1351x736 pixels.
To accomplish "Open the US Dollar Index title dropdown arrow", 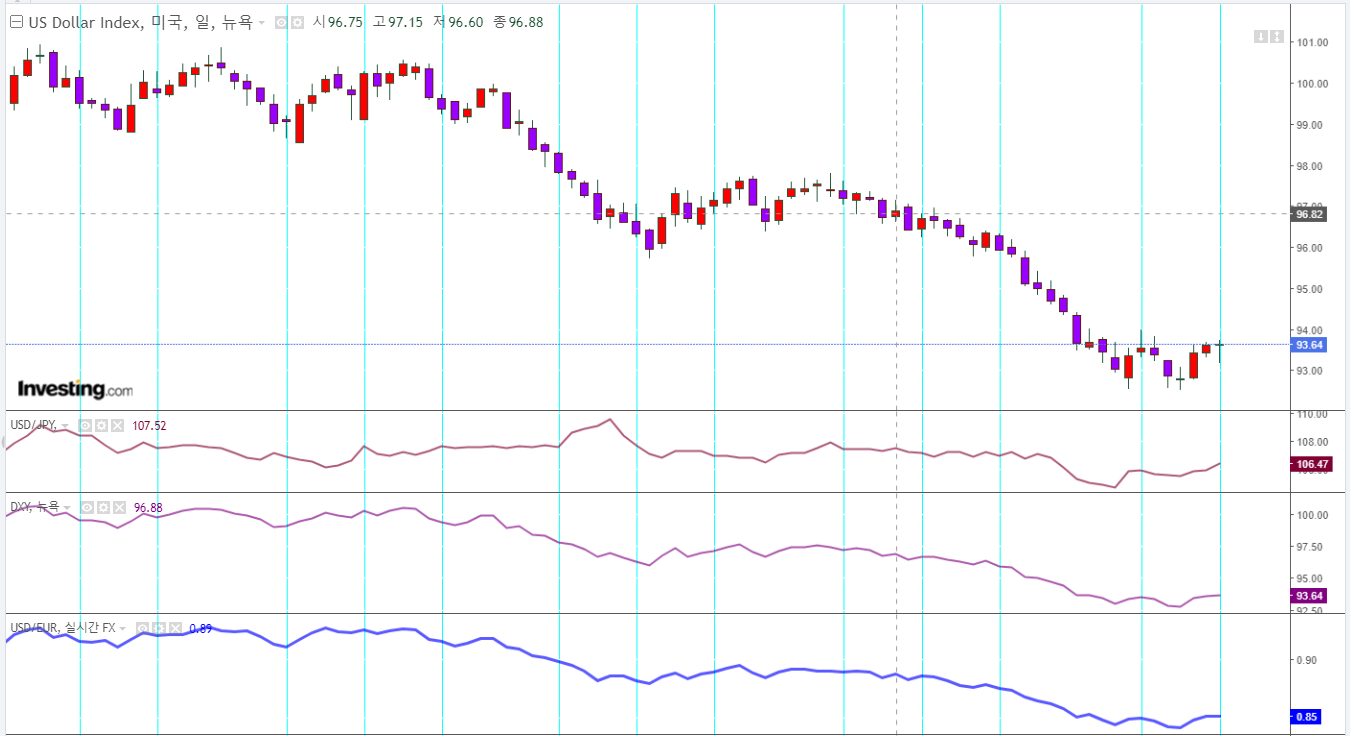I will click(x=262, y=23).
